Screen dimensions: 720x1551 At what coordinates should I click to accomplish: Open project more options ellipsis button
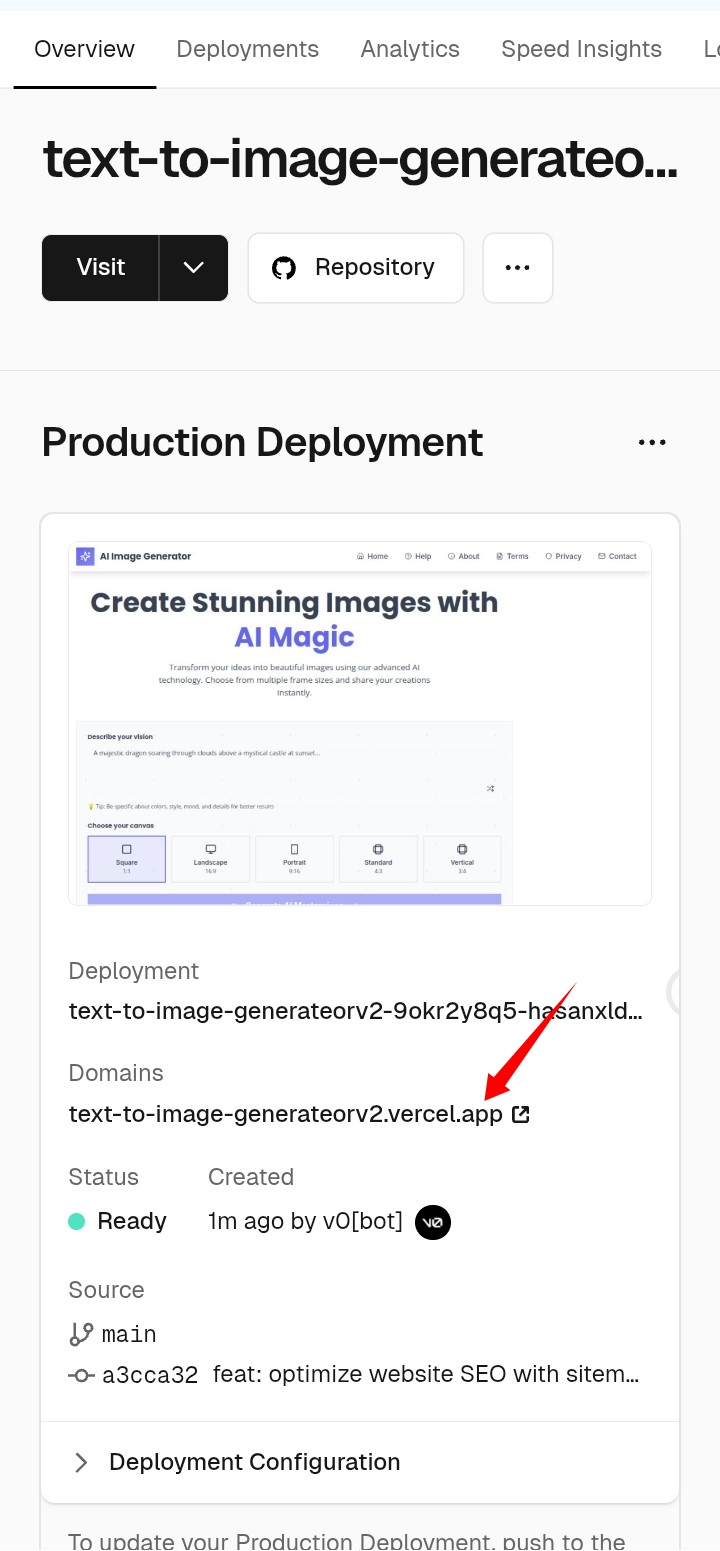[517, 268]
